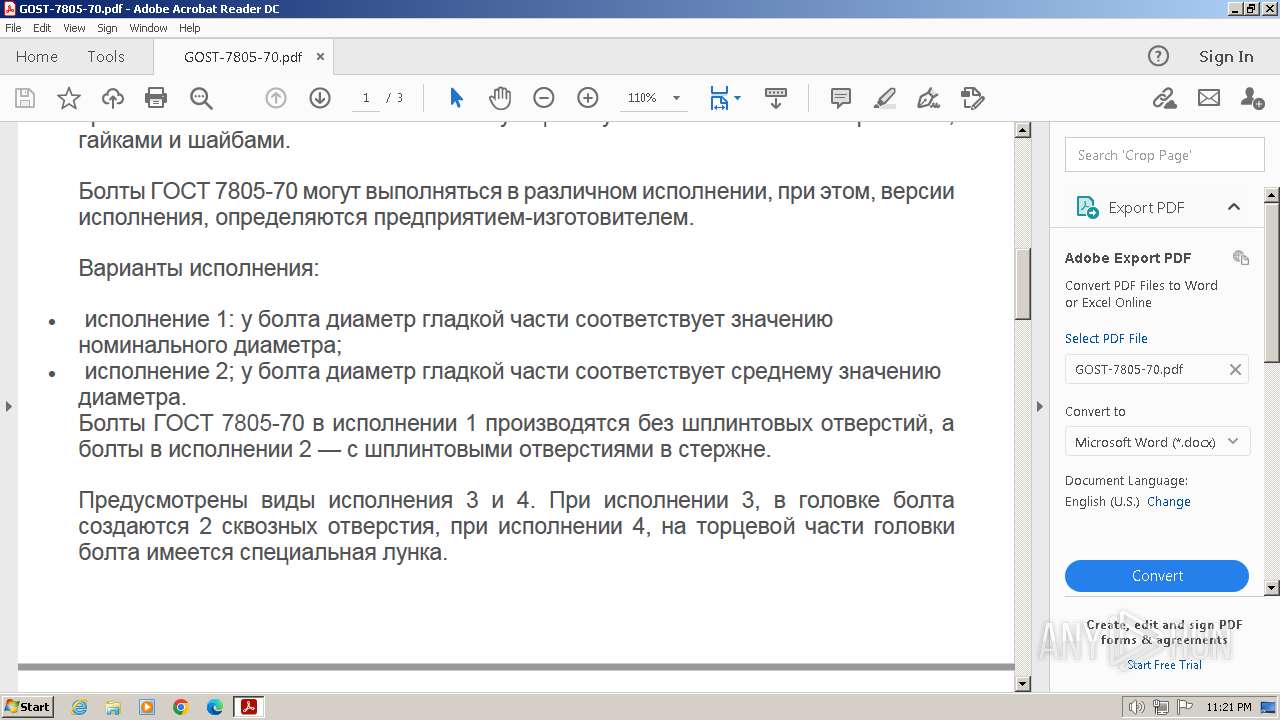Screen dimensions: 1280x720
Task: Click the Start Free Trial link
Action: pos(1164,665)
